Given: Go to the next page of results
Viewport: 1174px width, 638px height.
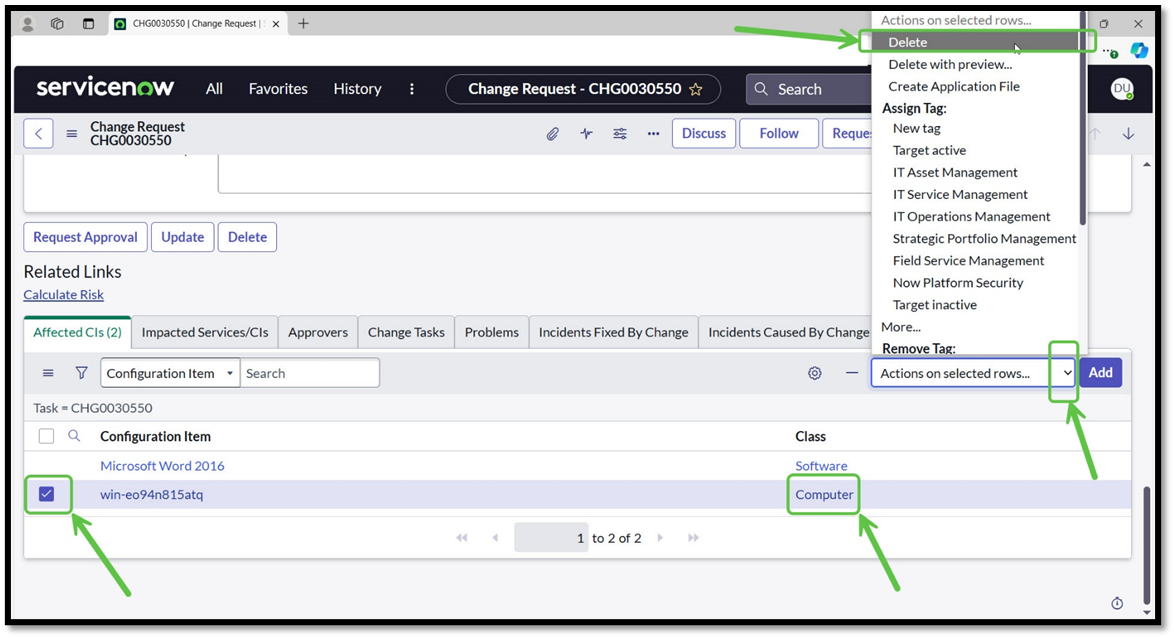Looking at the screenshot, I should point(660,538).
